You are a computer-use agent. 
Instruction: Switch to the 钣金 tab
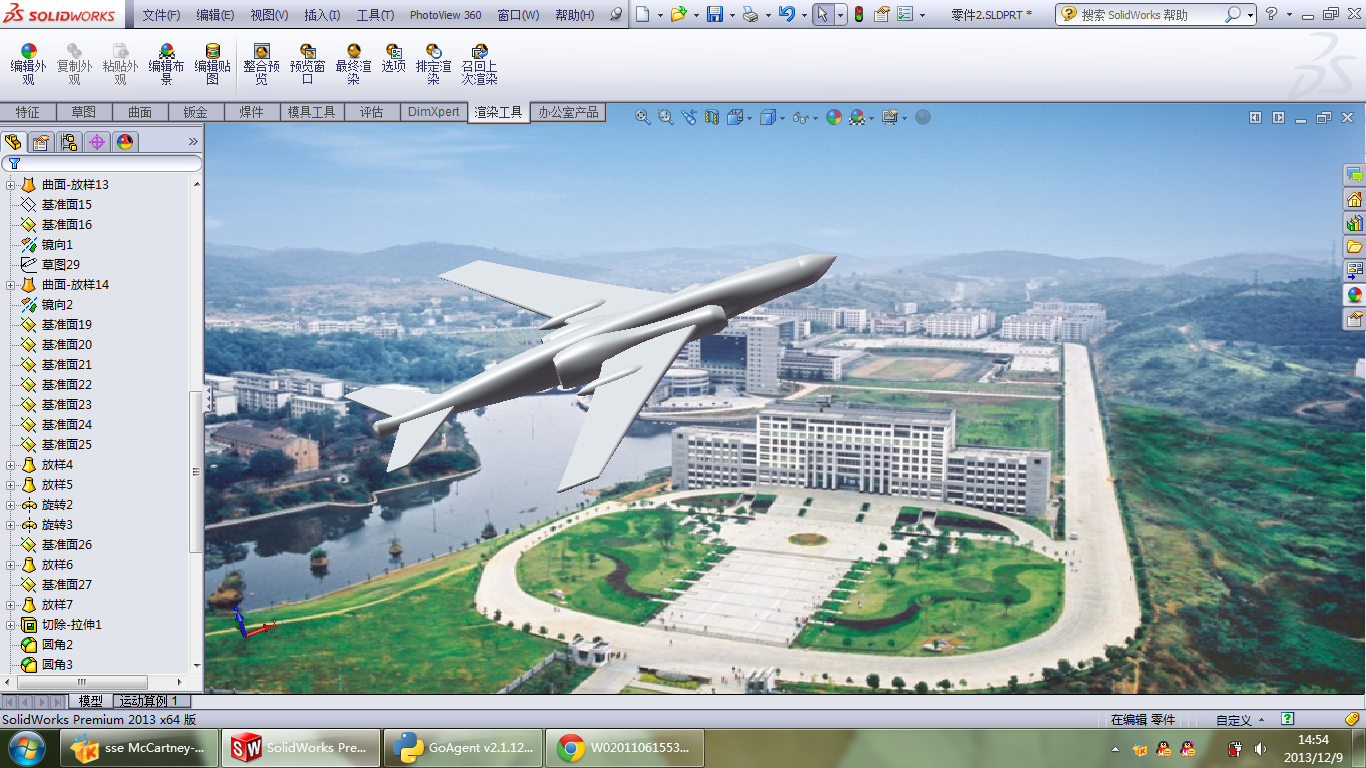point(196,112)
